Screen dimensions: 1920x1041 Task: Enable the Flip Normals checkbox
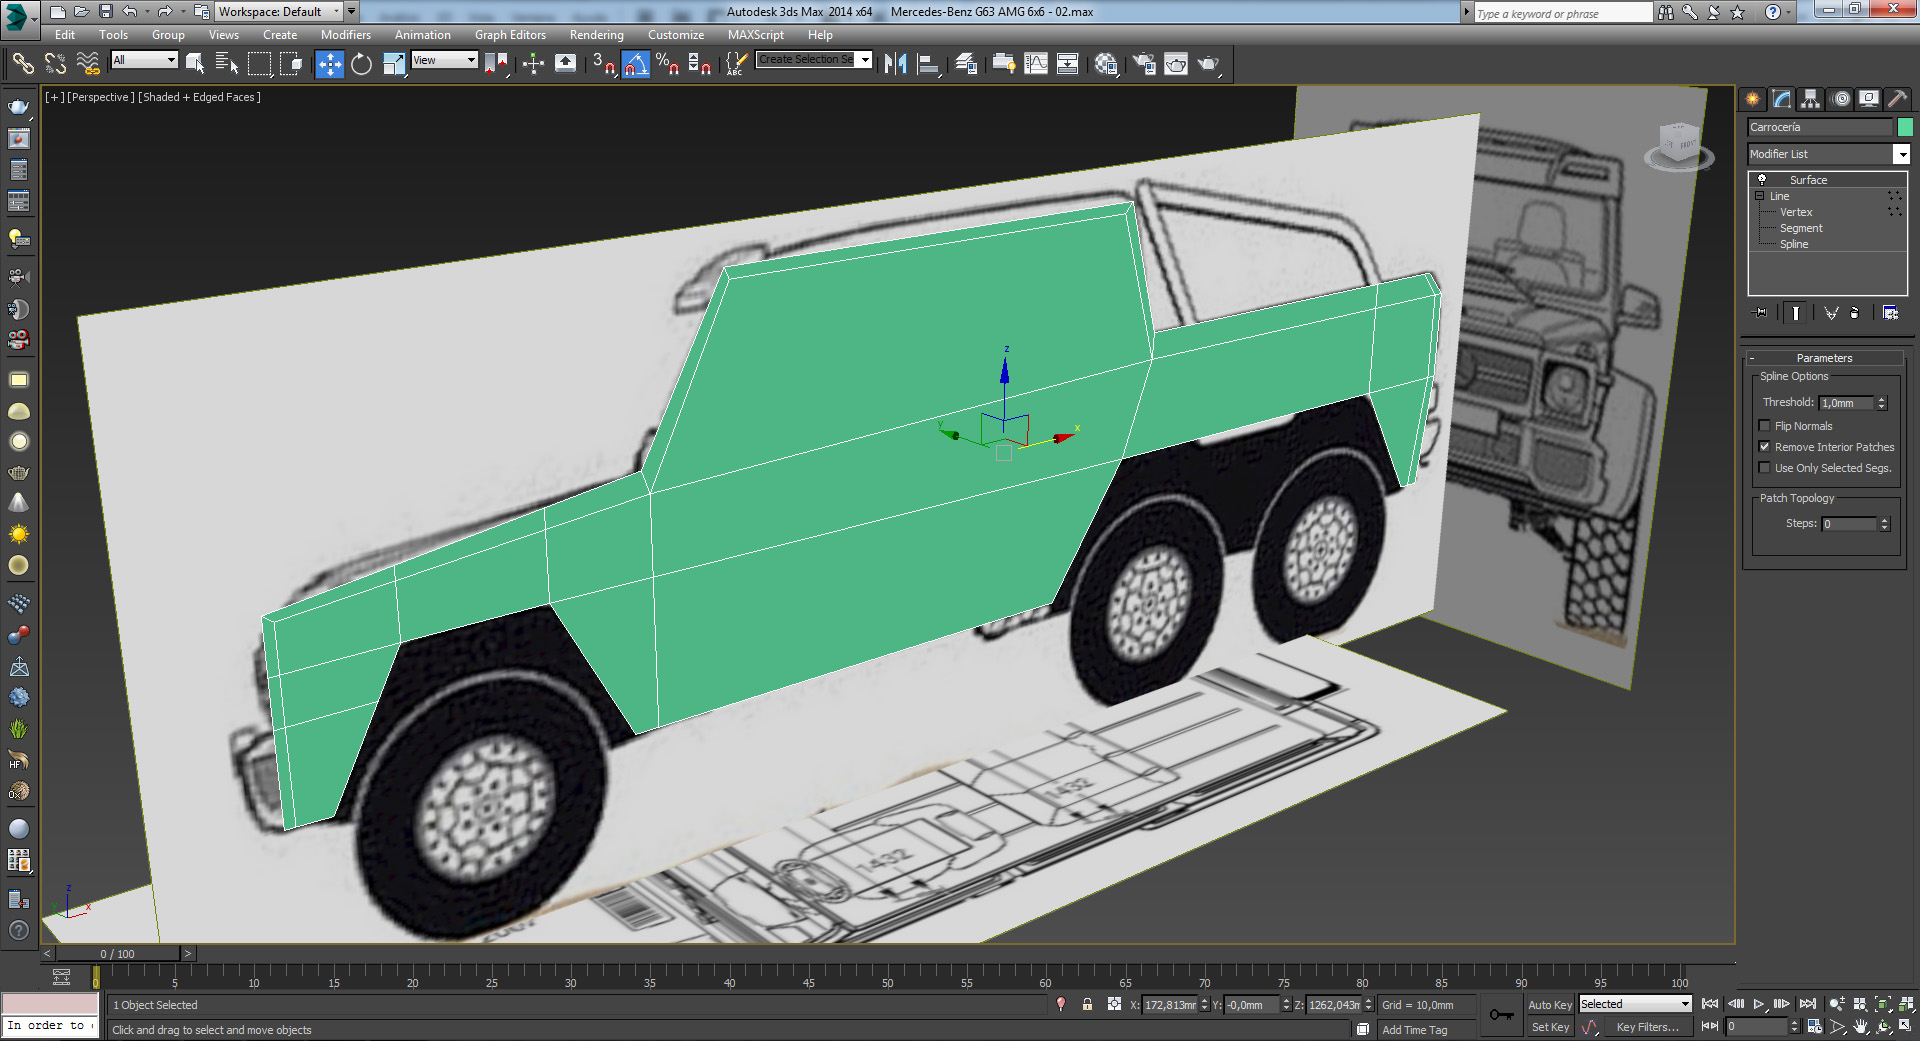pyautogui.click(x=1765, y=426)
